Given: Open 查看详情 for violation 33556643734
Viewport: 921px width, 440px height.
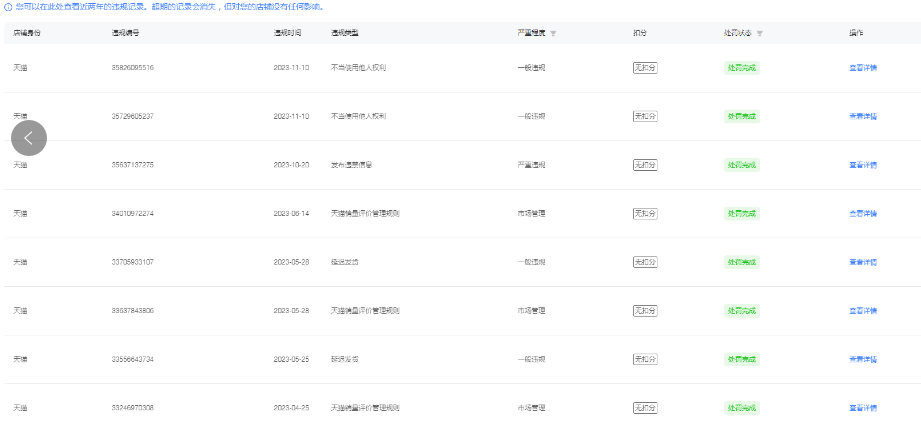Looking at the screenshot, I should point(862,359).
